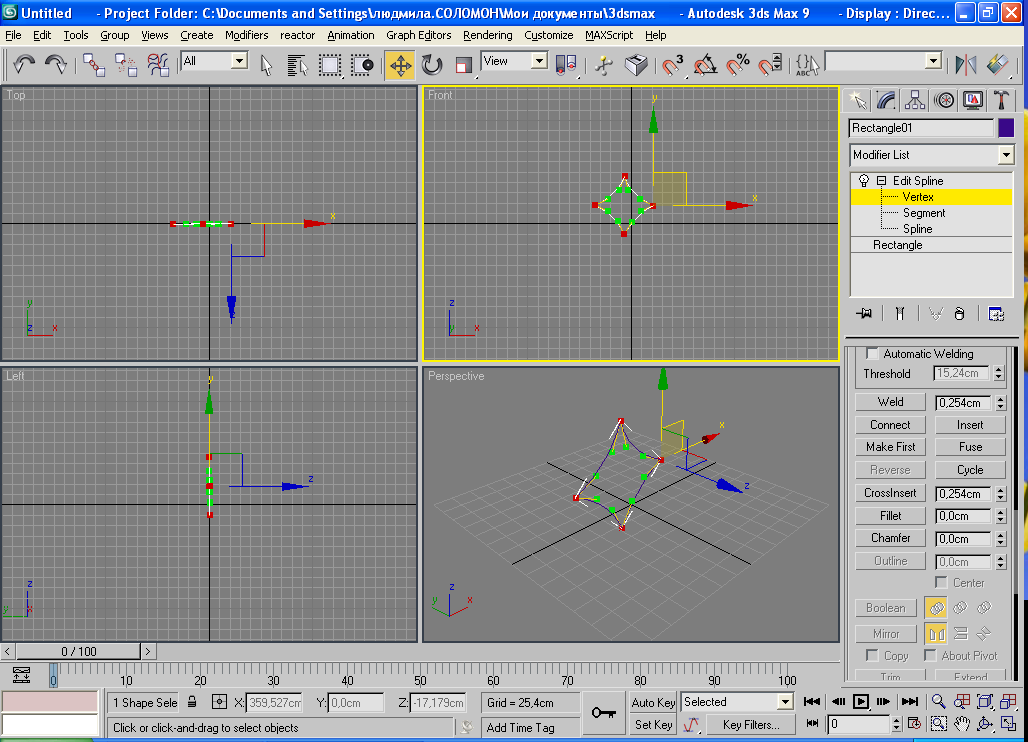Viewport: 1028px width, 742px height.
Task: Toggle the Percent Snap icon
Action: 738,64
